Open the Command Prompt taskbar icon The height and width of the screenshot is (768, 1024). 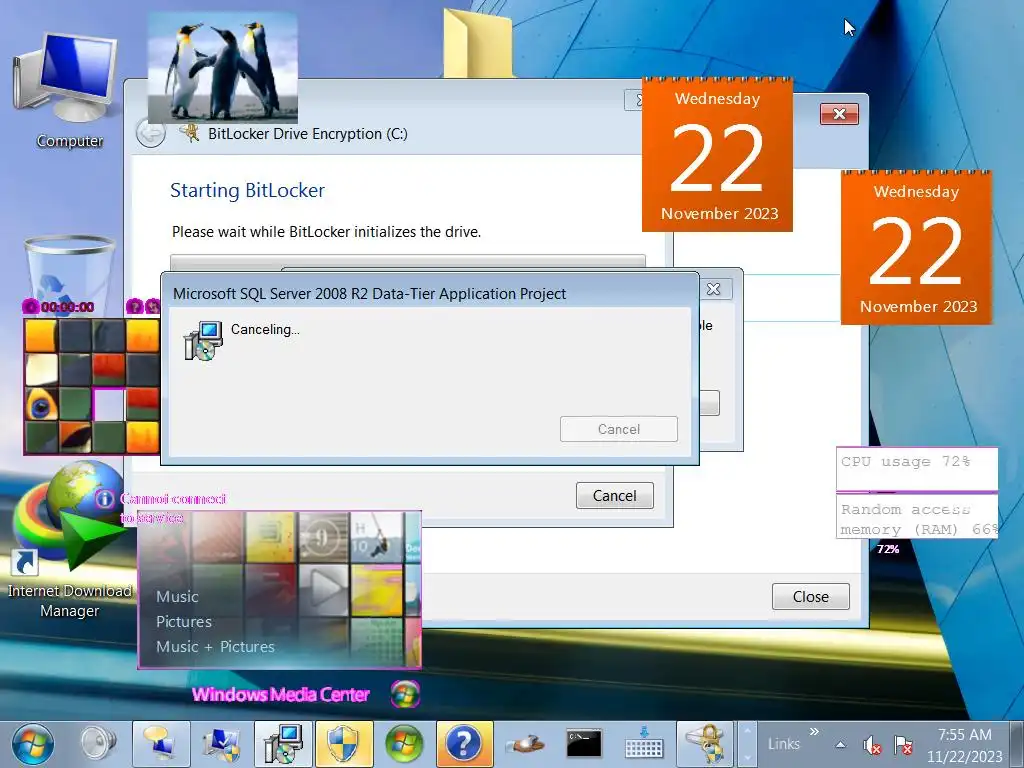tap(584, 744)
